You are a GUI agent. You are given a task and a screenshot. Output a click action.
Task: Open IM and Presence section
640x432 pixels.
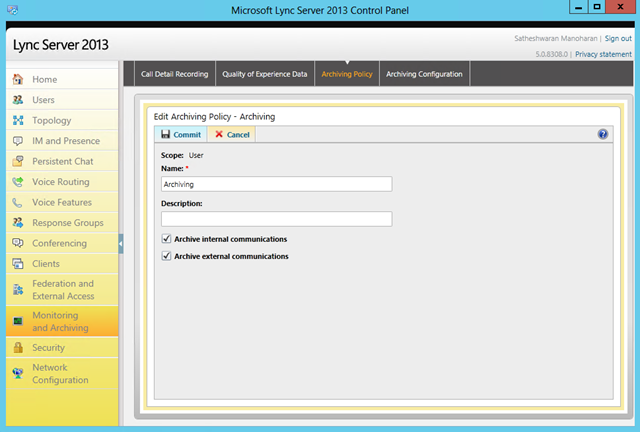pyautogui.click(x=62, y=141)
